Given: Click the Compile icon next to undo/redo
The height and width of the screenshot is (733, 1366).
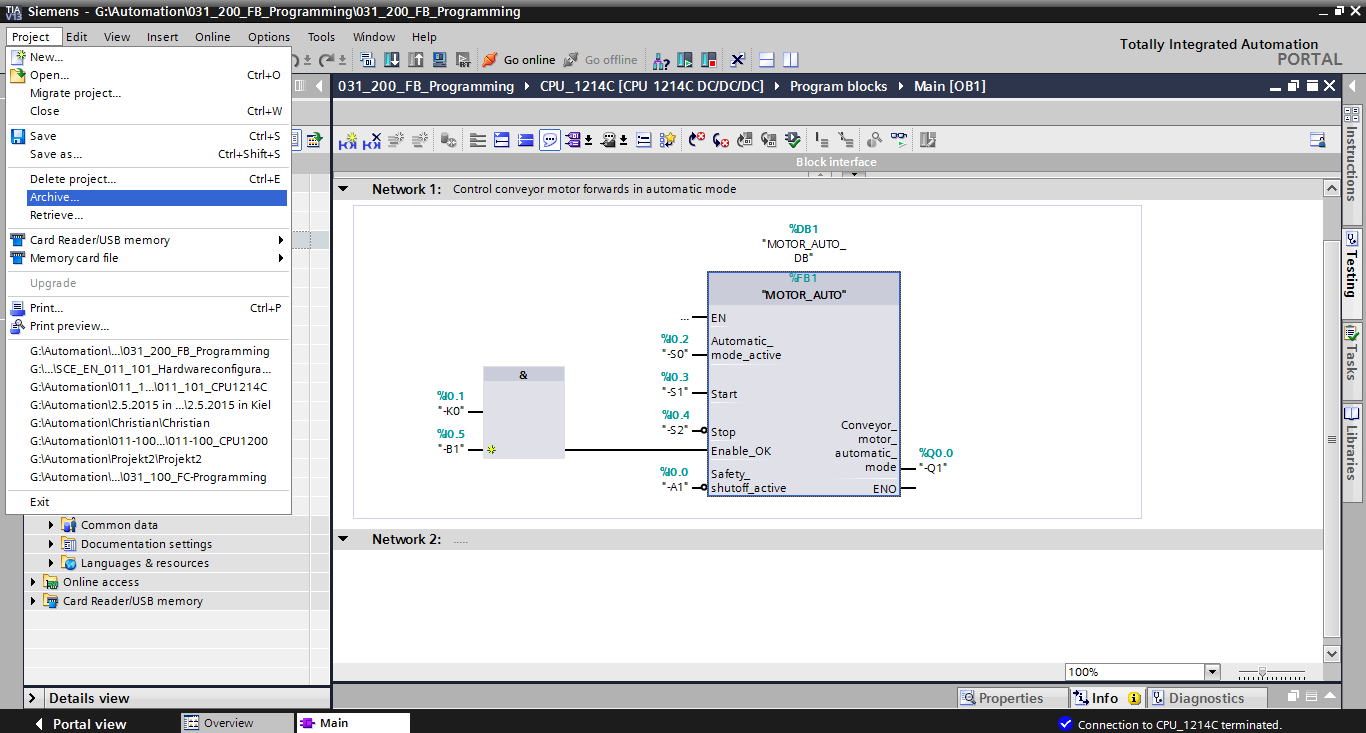Looking at the screenshot, I should coord(367,60).
